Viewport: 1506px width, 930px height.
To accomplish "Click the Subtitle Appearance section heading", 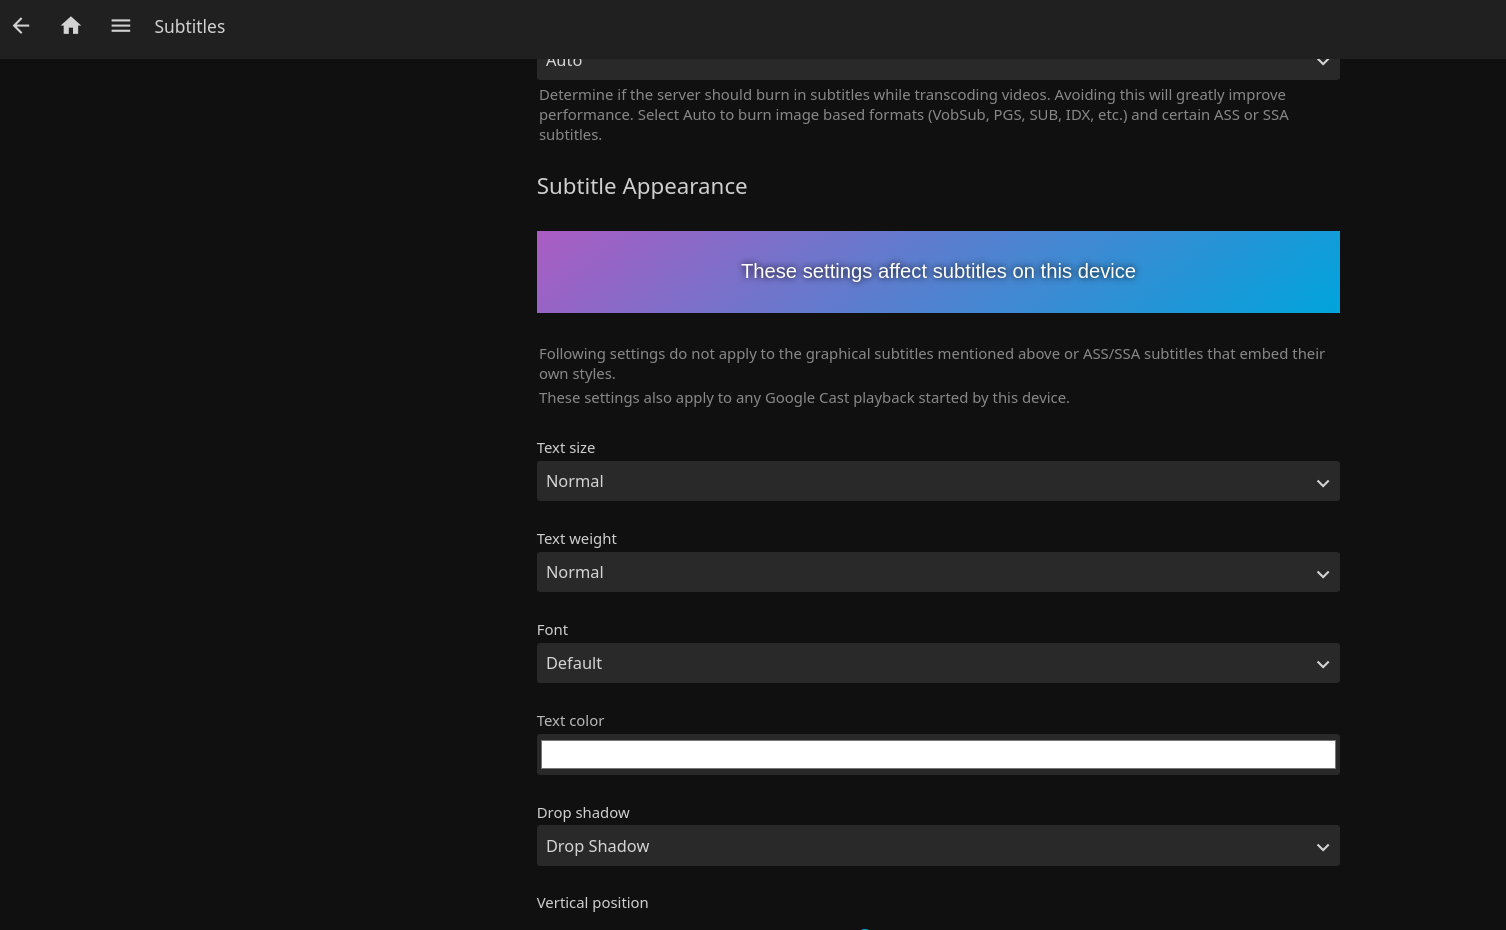I will point(641,186).
